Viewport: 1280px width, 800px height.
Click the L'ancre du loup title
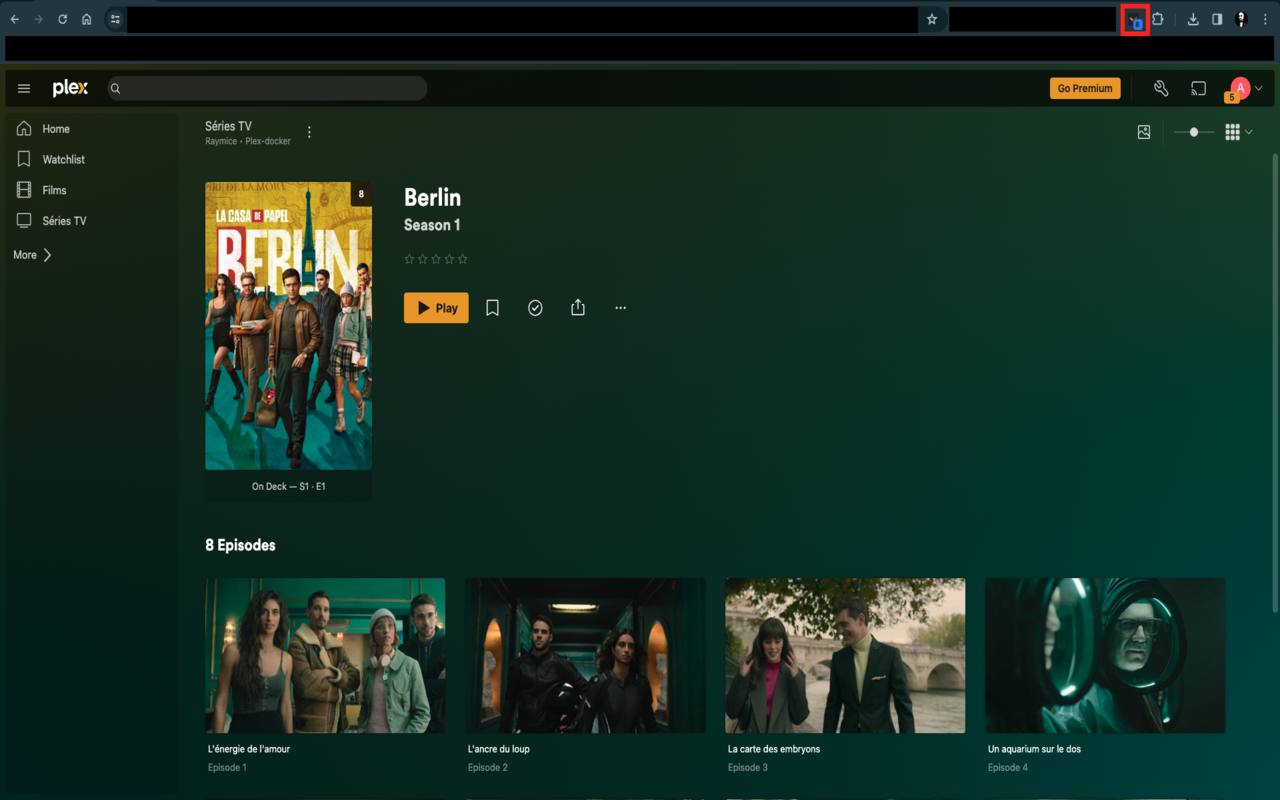pos(498,749)
